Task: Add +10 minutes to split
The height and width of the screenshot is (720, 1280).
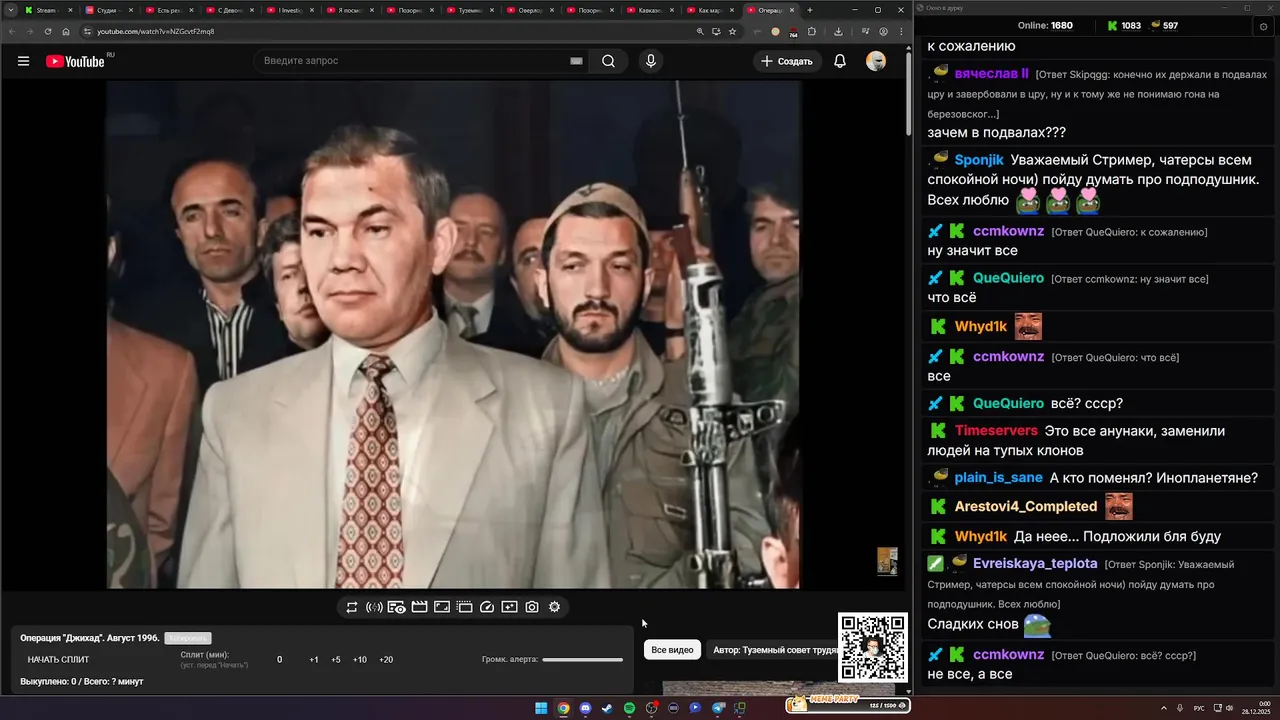Action: point(360,660)
